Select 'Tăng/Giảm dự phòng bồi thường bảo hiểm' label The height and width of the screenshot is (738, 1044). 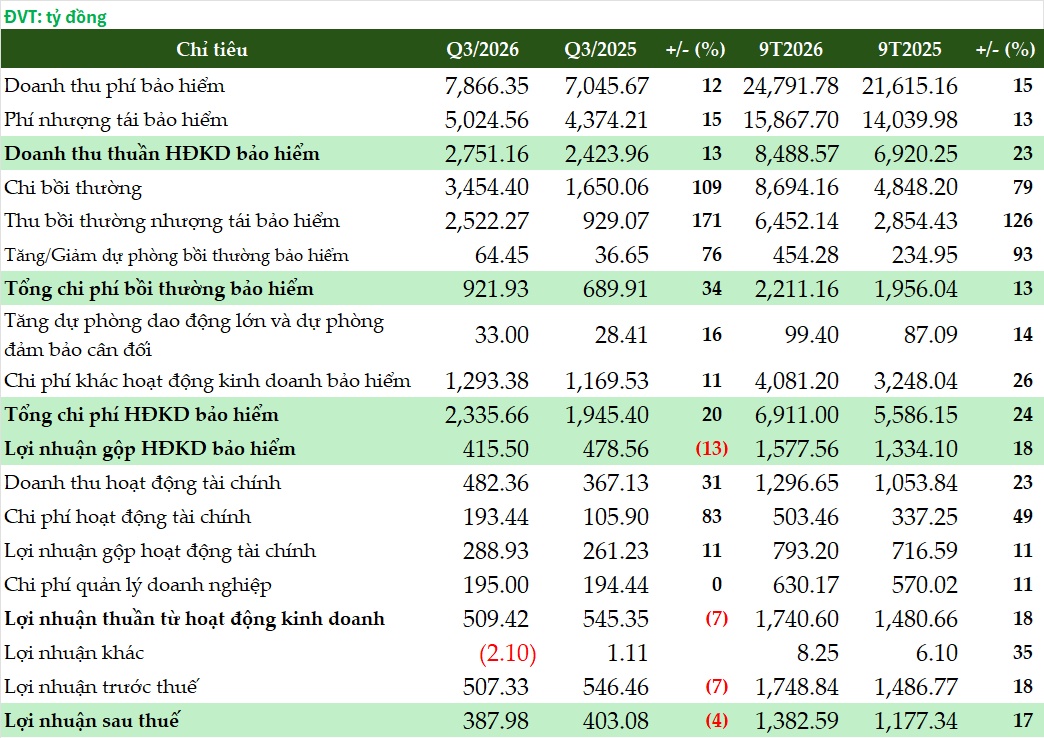point(176,255)
